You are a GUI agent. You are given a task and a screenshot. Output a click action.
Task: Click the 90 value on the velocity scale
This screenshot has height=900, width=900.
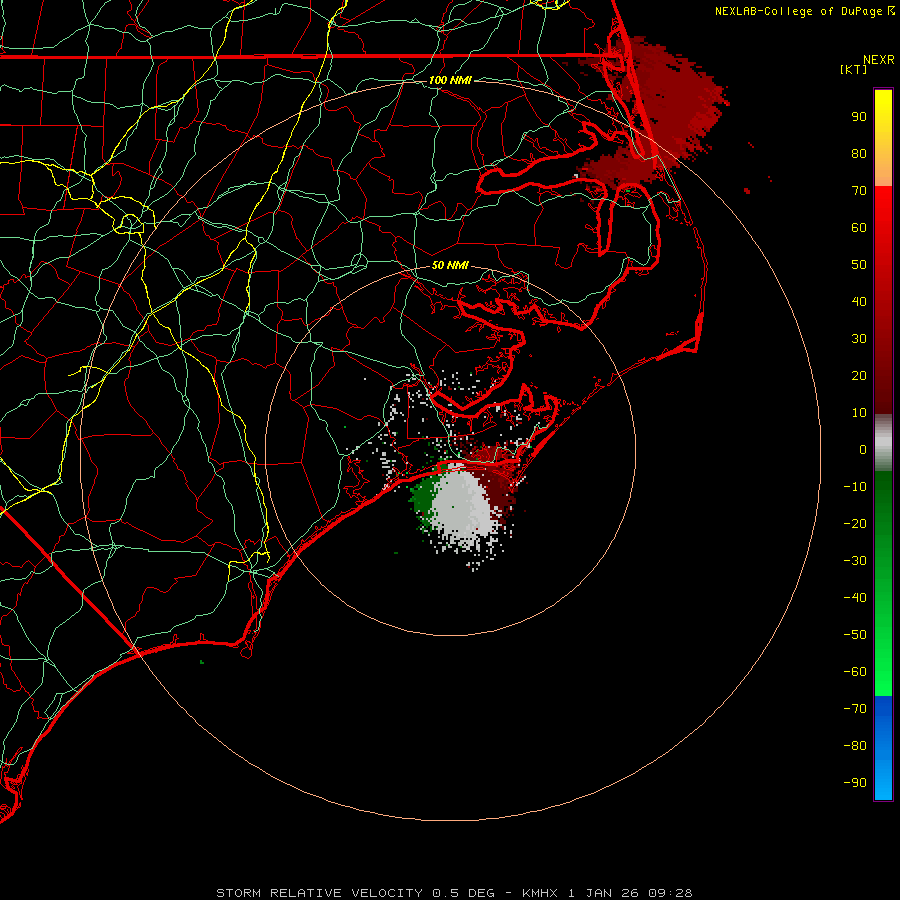coord(859,117)
